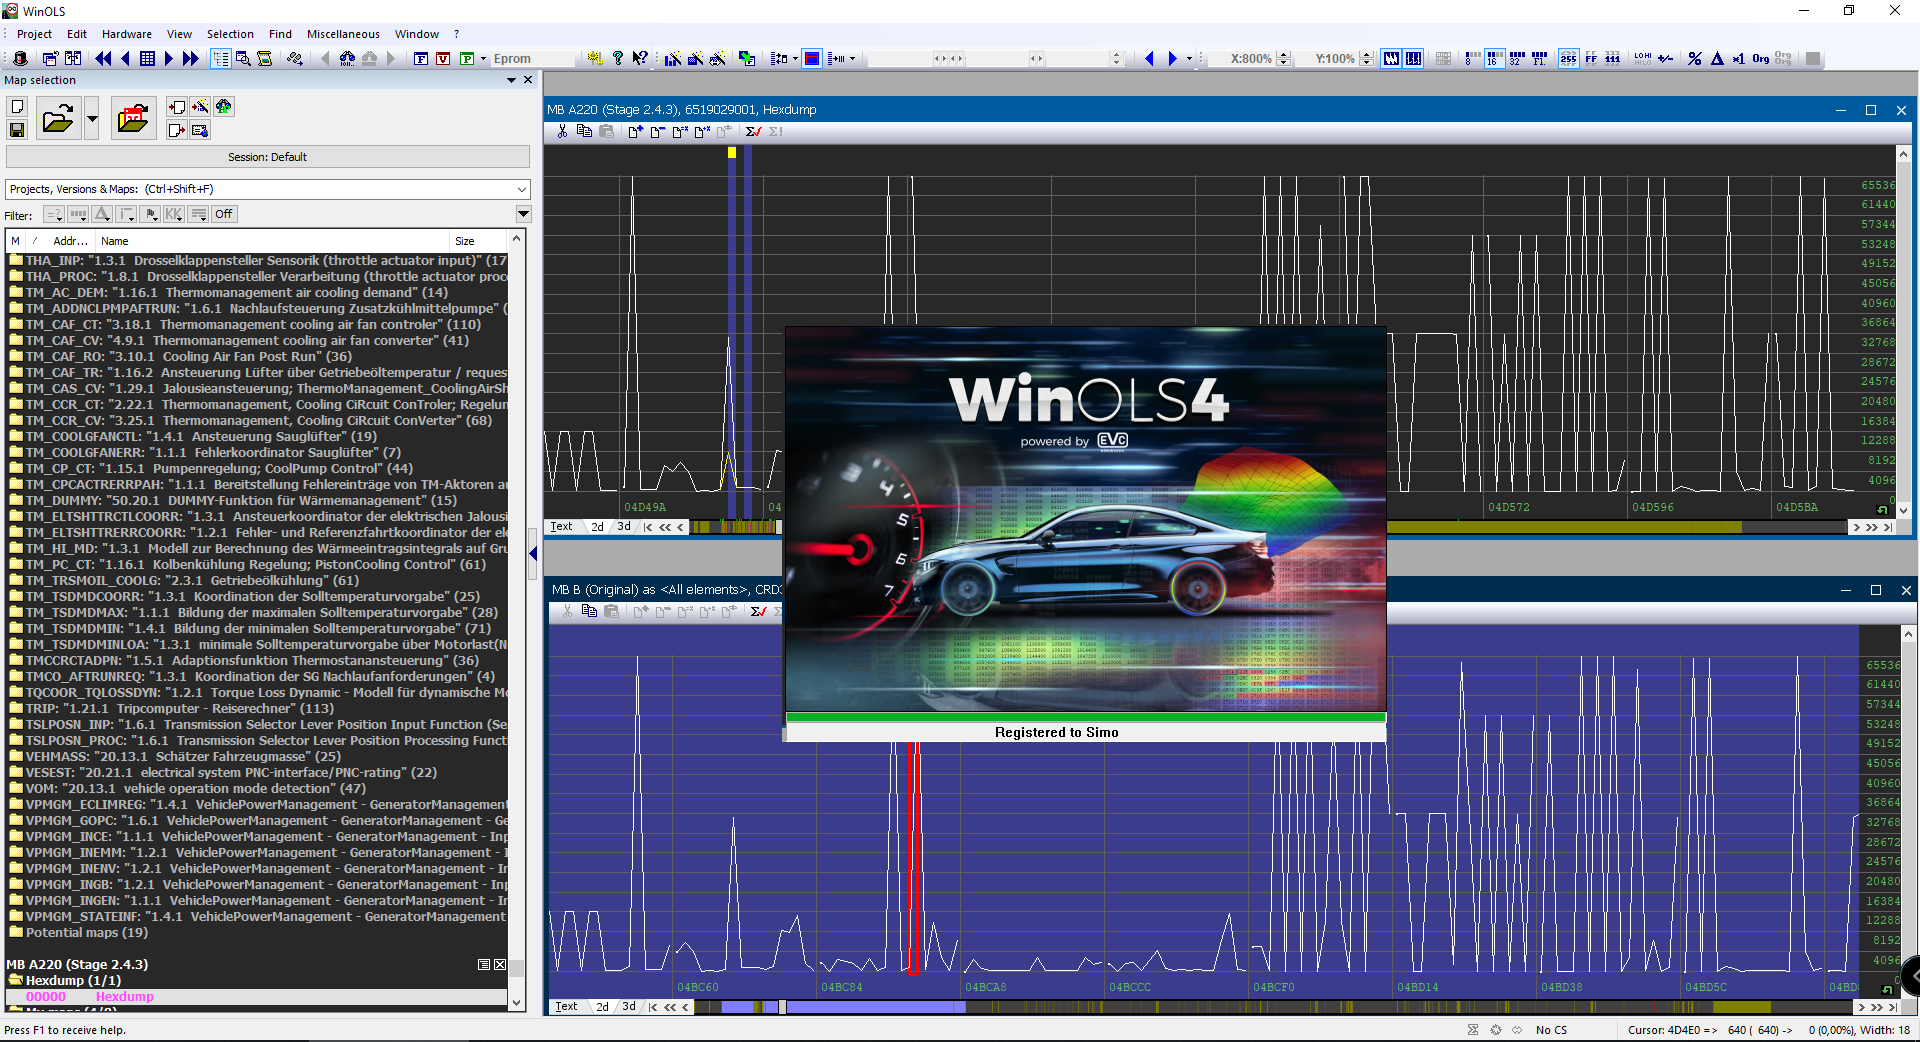
Task: Click the blue previous arrow near X zoom
Action: (x=1149, y=59)
